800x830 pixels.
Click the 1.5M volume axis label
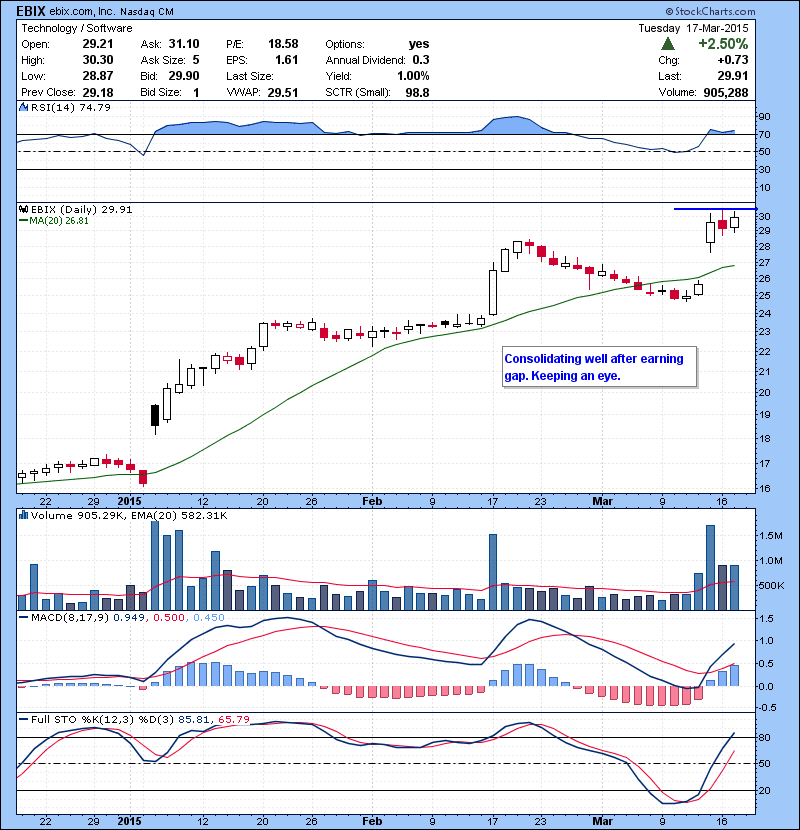771,536
